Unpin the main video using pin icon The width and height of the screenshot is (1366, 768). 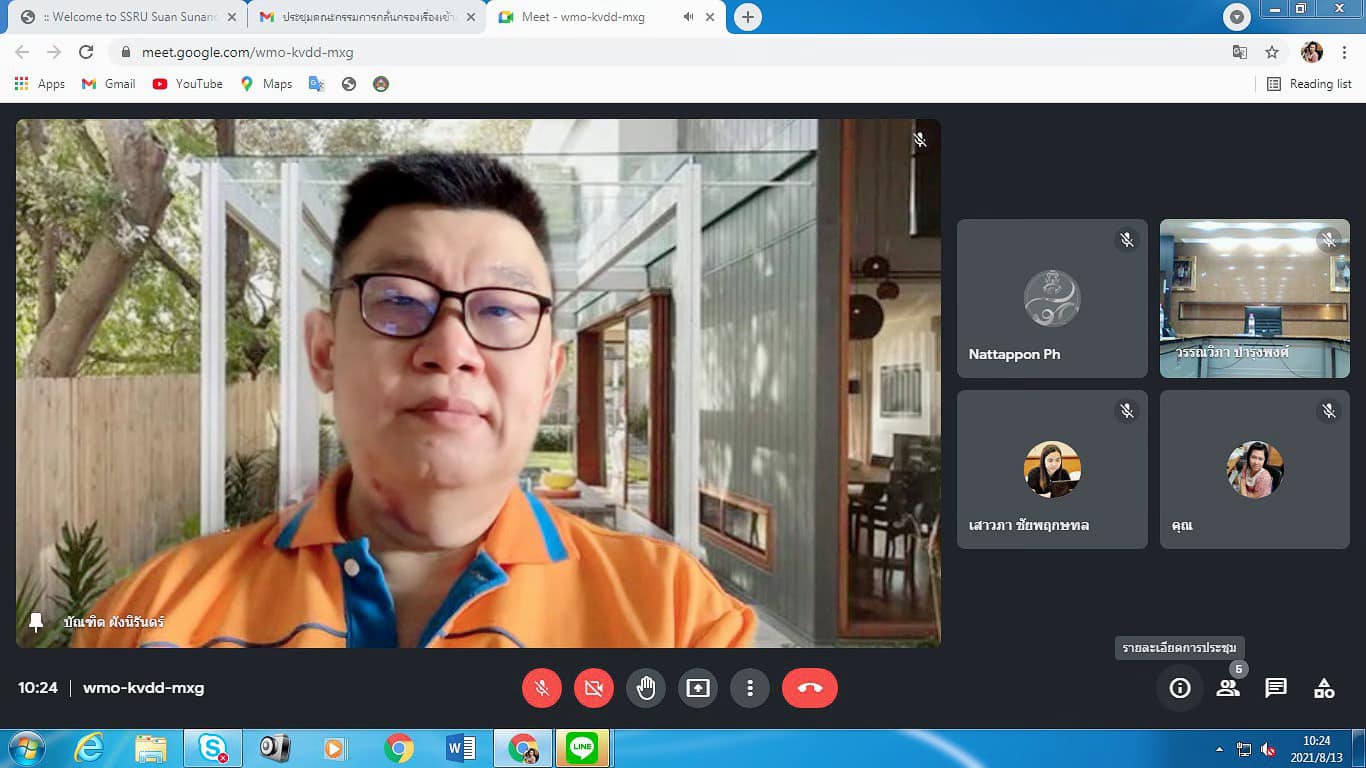pyautogui.click(x=36, y=622)
